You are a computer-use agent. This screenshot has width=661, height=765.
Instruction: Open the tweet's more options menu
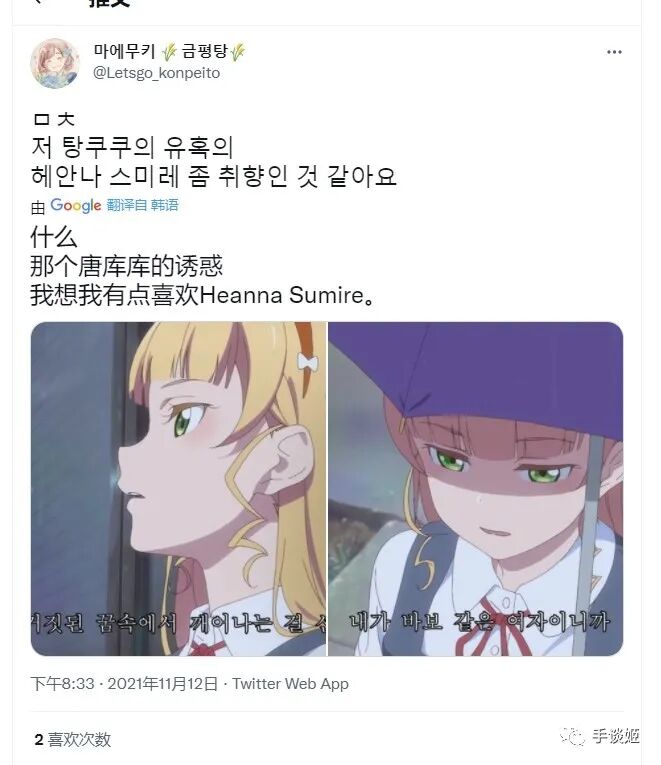click(x=614, y=52)
